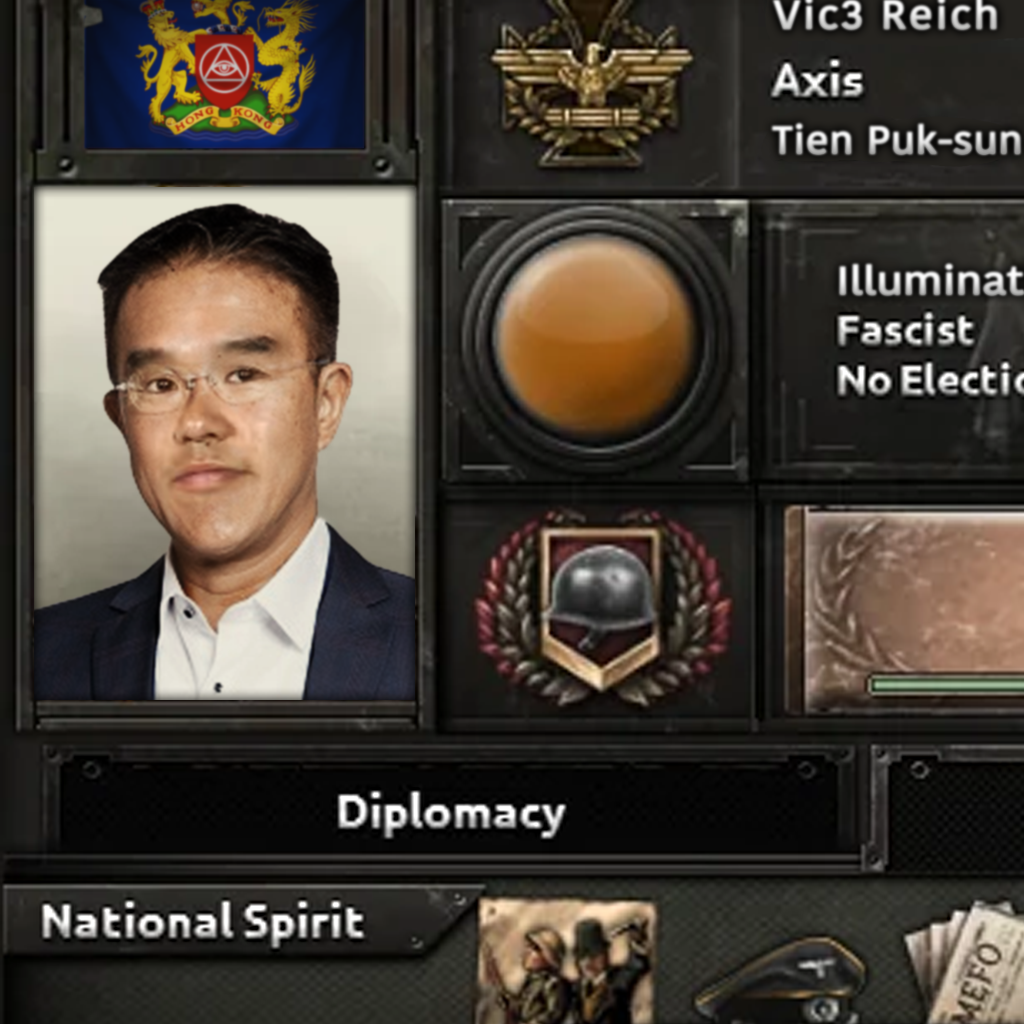Open Tien Puk-sun's leader portrait
This screenshot has width=1024, height=1024.
tap(225, 443)
